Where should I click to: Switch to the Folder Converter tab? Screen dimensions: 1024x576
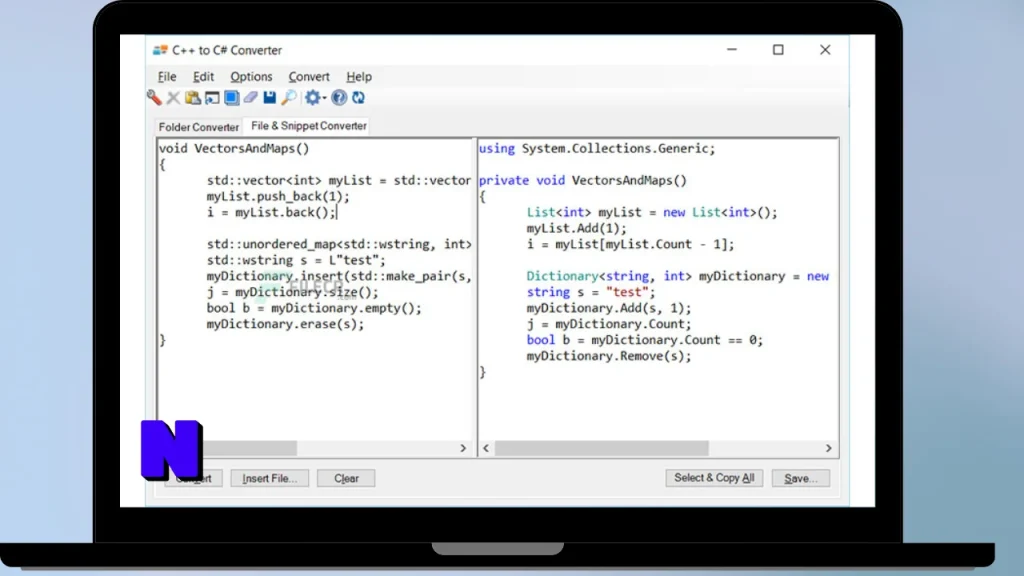click(199, 127)
